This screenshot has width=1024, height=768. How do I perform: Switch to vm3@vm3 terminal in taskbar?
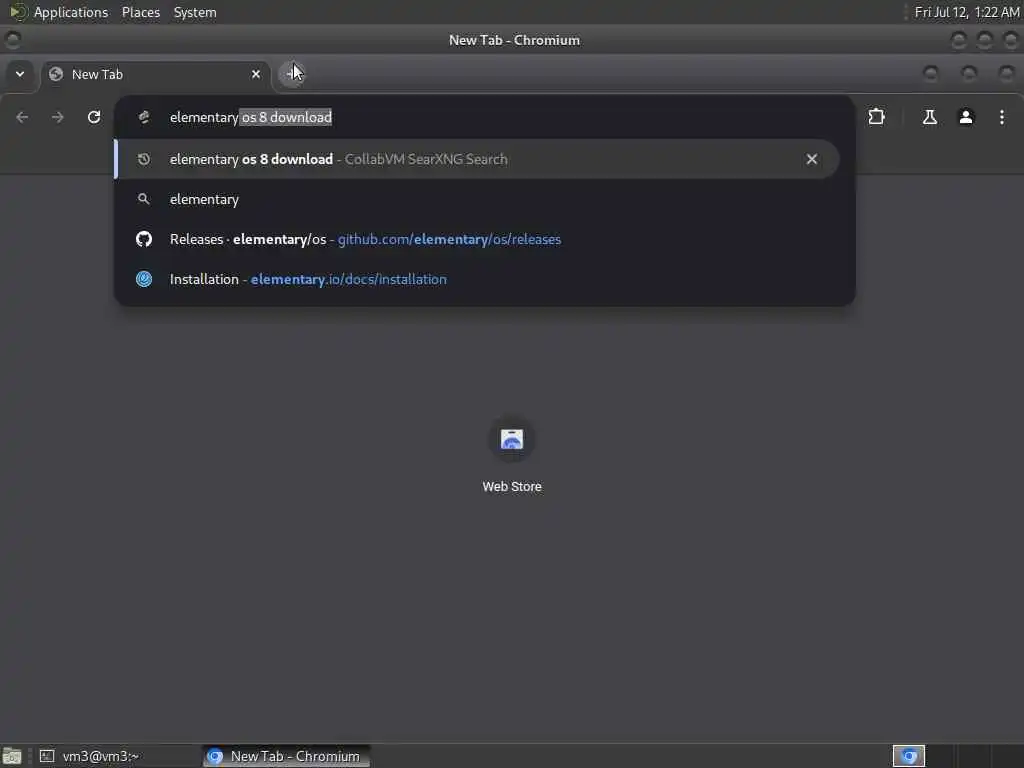(118, 756)
